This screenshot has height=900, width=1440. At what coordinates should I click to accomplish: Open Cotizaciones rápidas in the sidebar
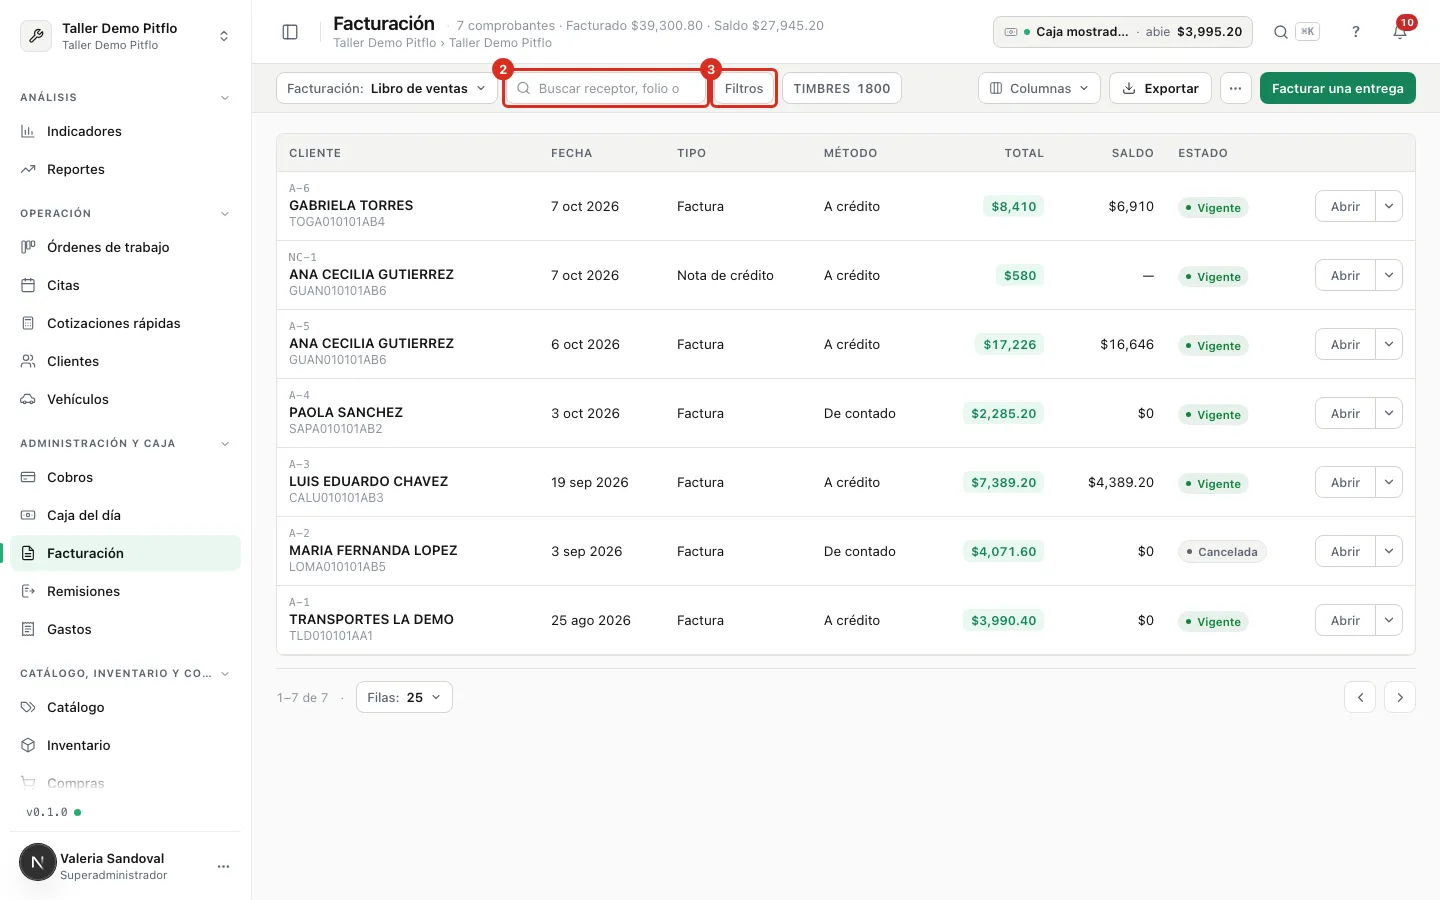click(x=126, y=323)
